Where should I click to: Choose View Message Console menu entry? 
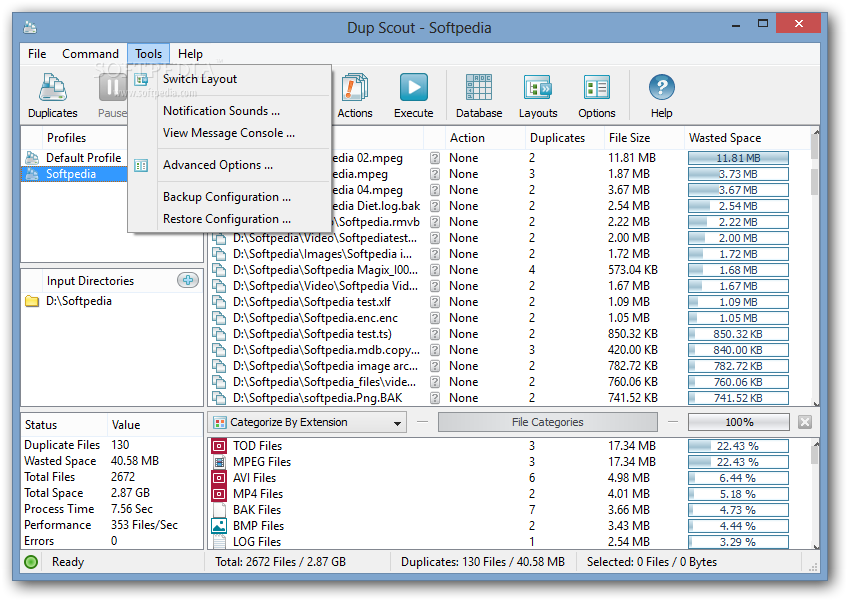230,133
